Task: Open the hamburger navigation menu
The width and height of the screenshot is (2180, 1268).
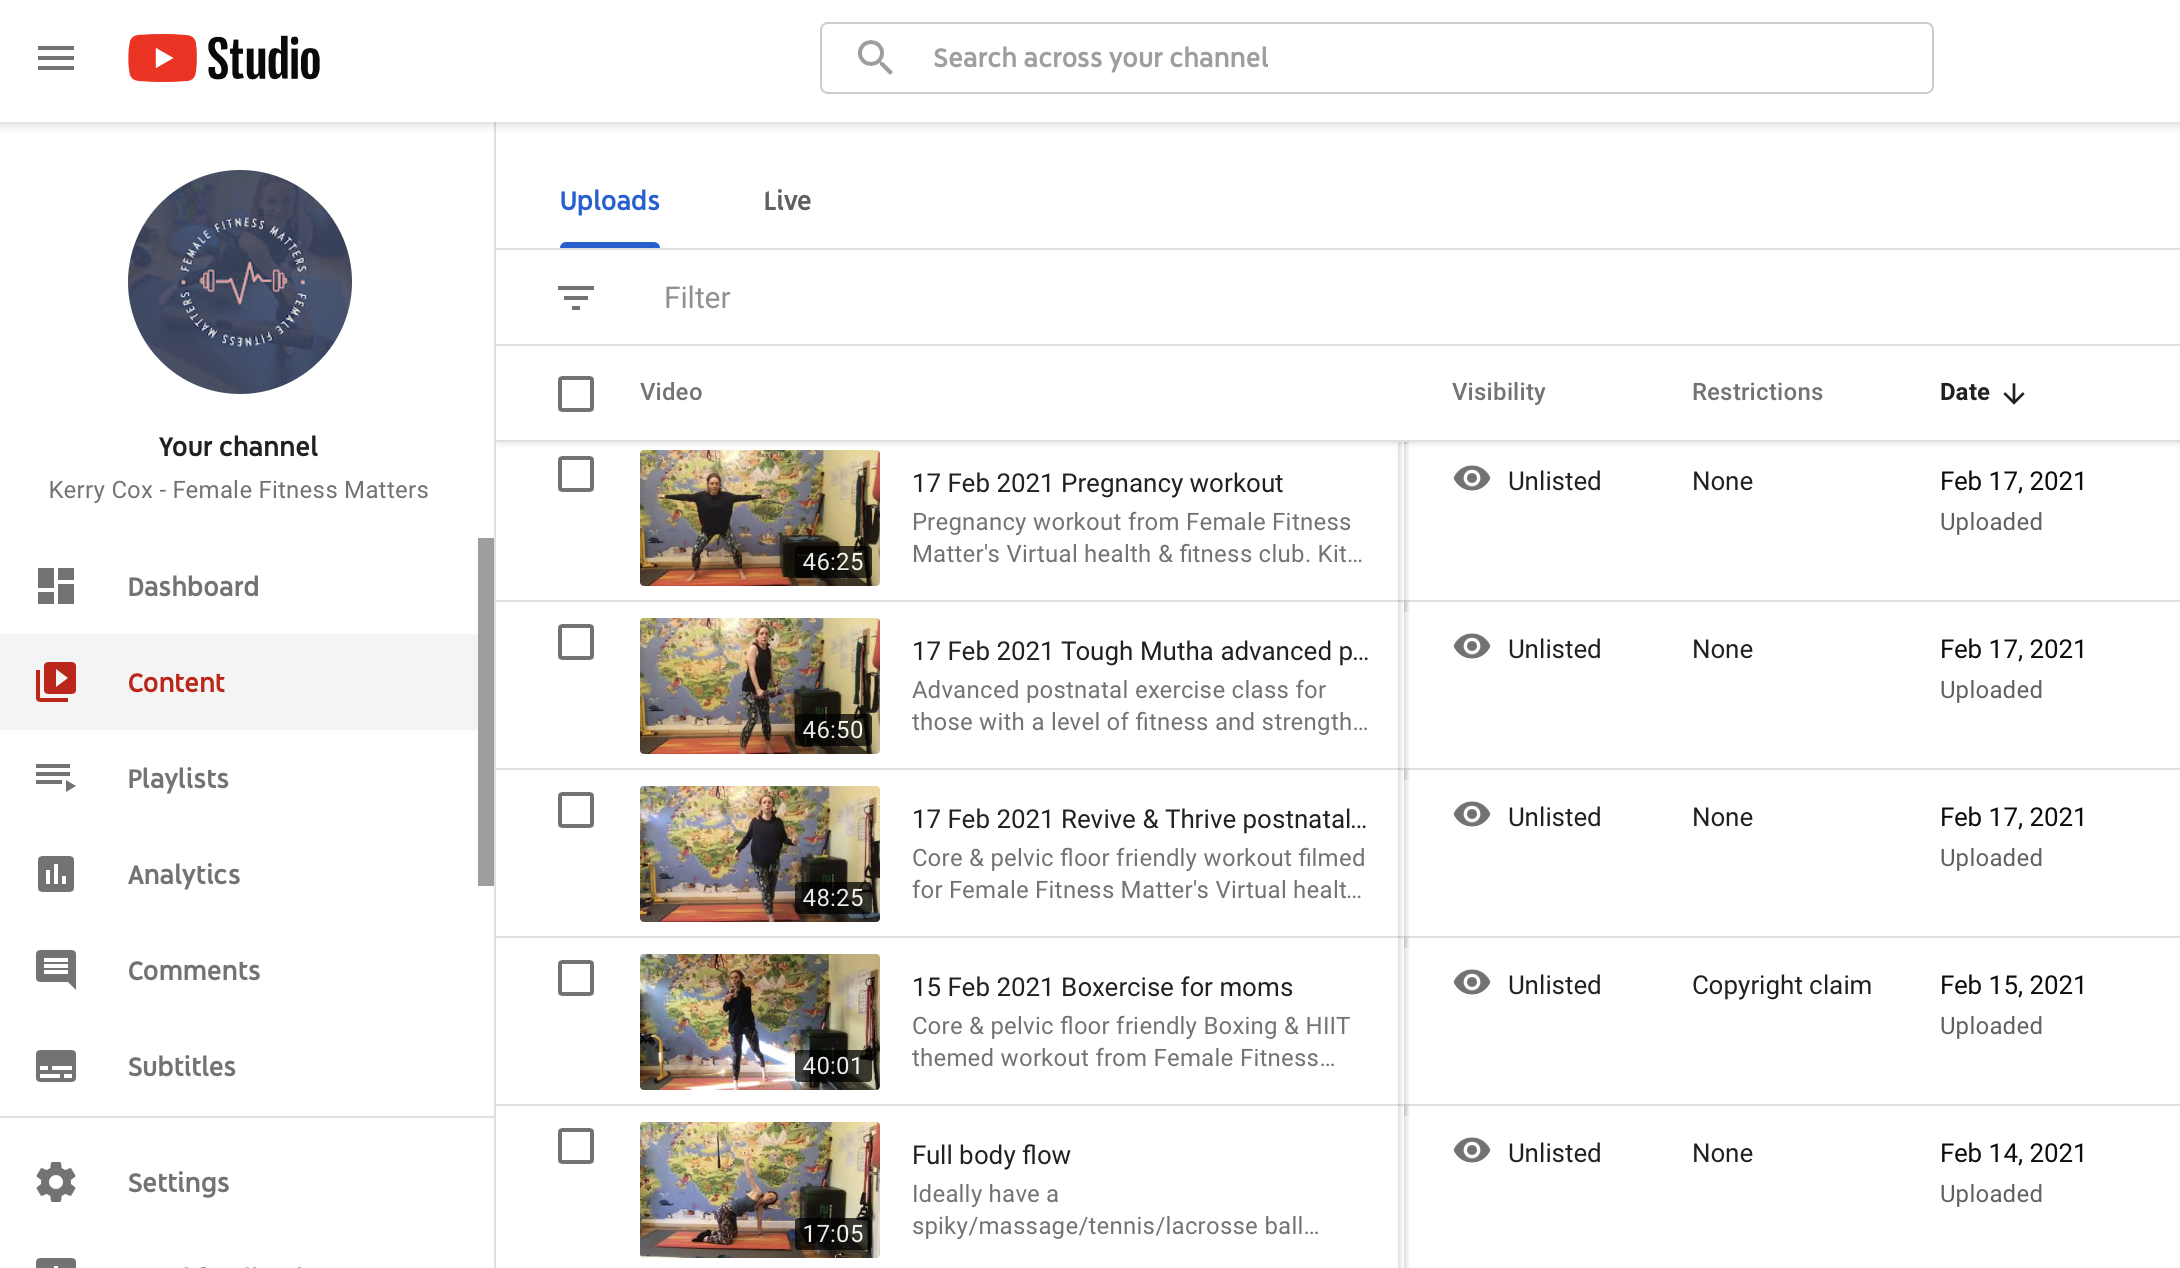Action: coord(56,58)
